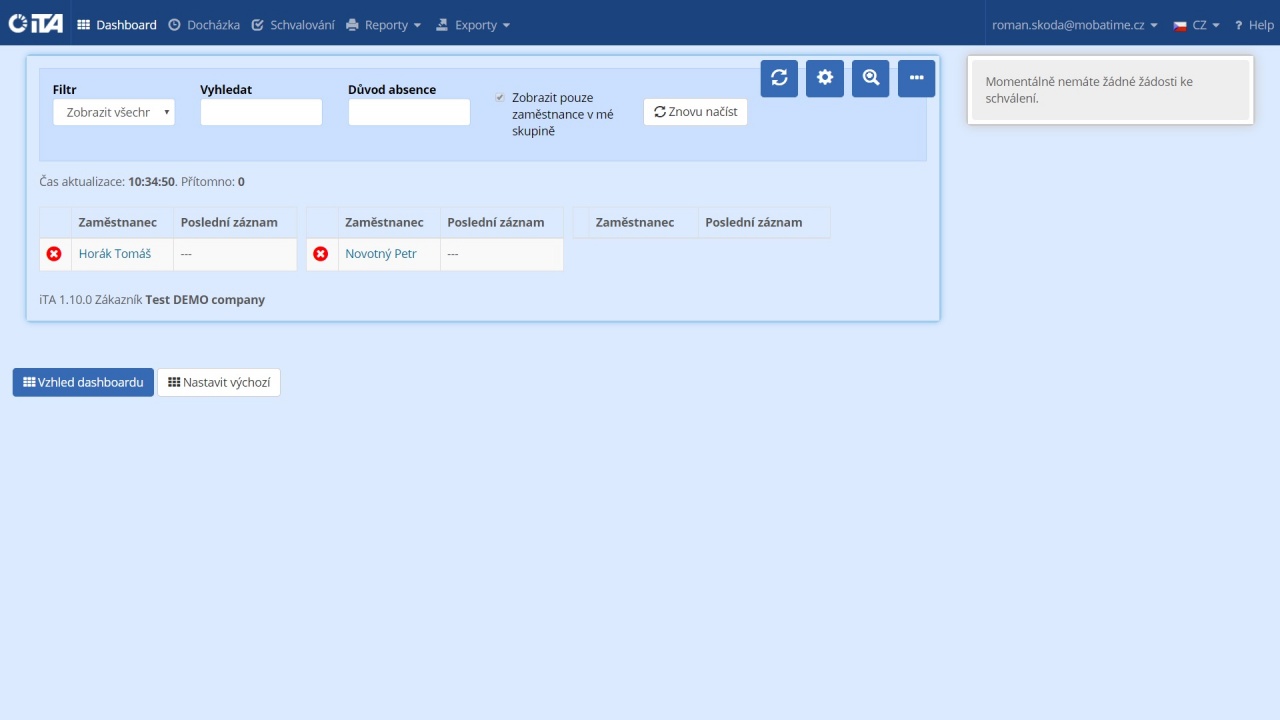Open more options via the ellipsis icon
1280x720 pixels.
pos(916,78)
